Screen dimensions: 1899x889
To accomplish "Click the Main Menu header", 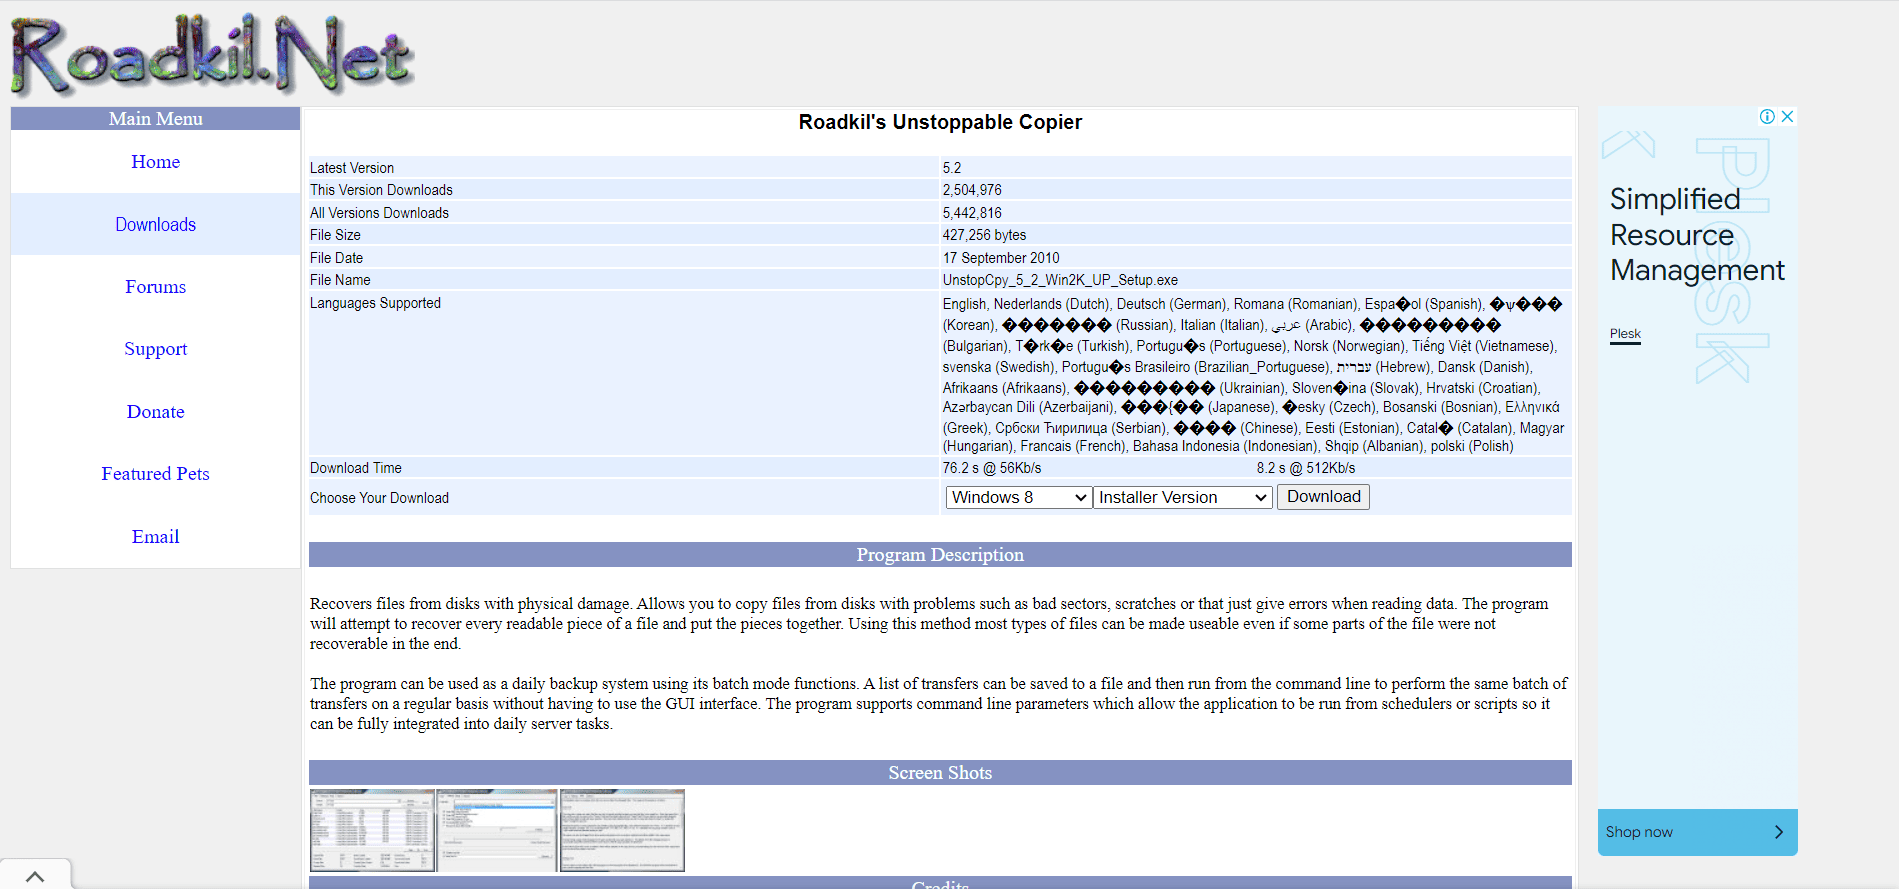I will coord(155,119).
